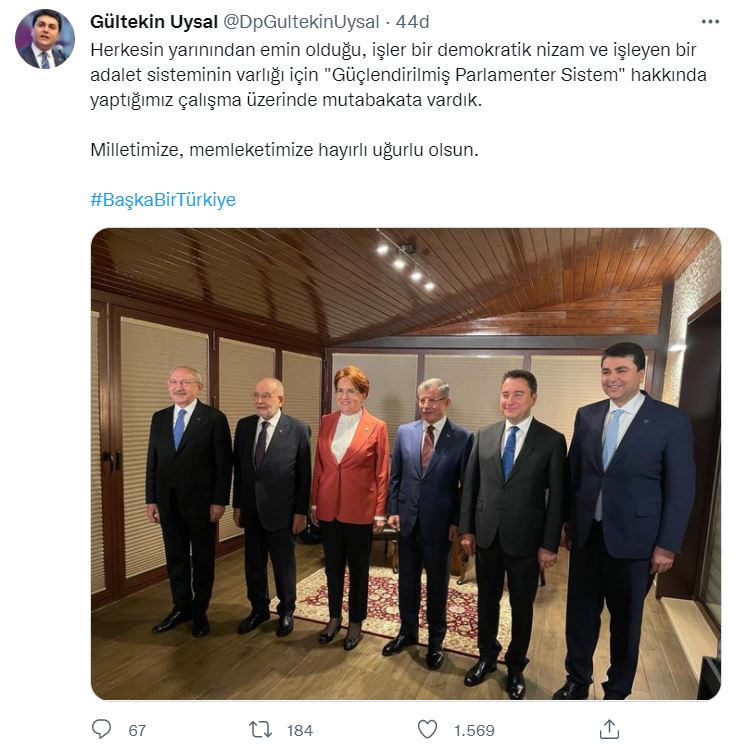
Task: Click the share upload icon
Action: (x=609, y=729)
